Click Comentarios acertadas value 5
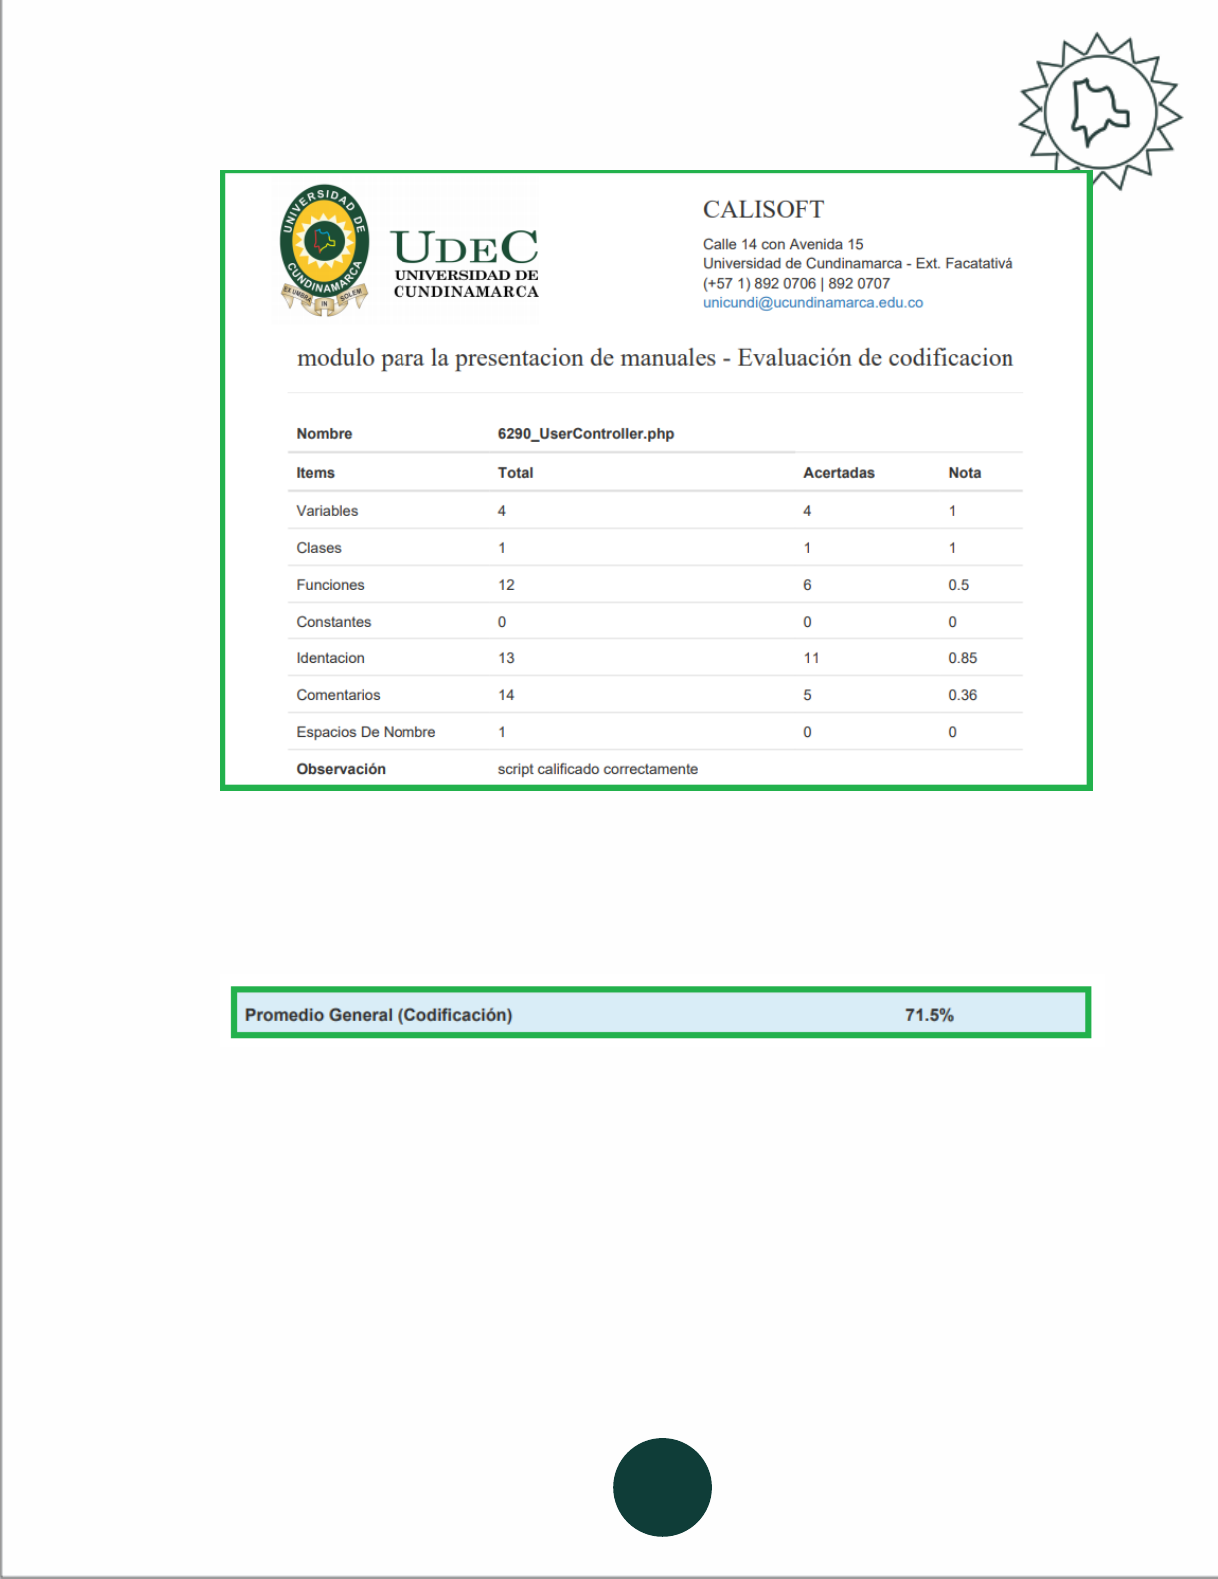 click(807, 695)
